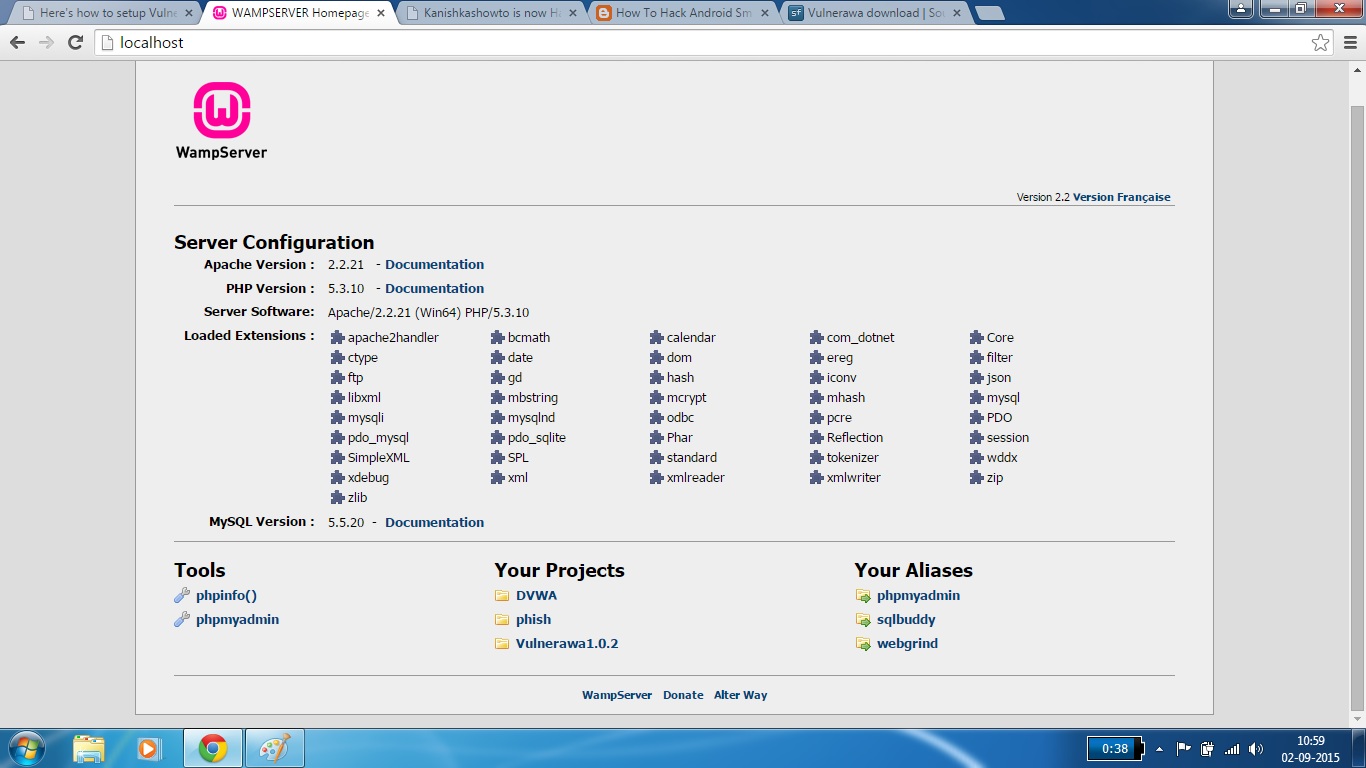Image resolution: width=1366 pixels, height=768 pixels.
Task: Click the alias icon beside sqlbuddy
Action: 863,620
